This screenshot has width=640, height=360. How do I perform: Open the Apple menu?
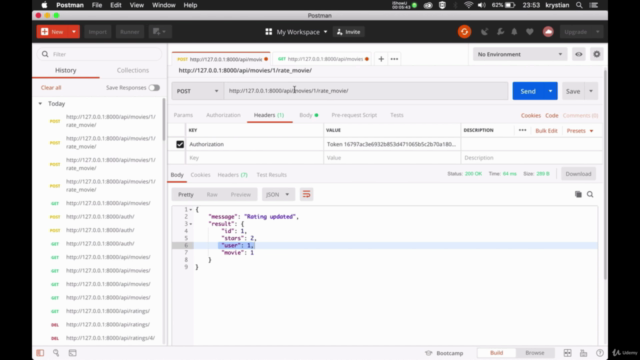click(44, 5)
